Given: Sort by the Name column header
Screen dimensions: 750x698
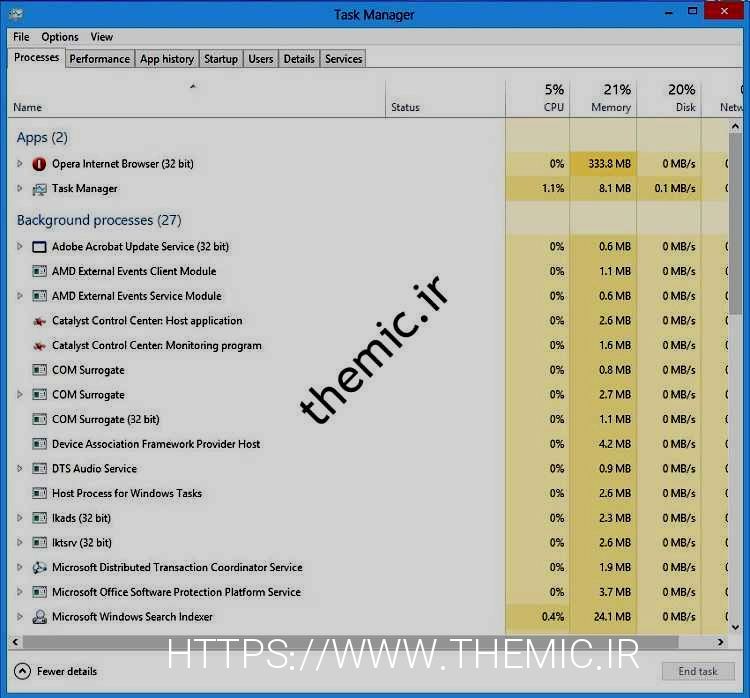Looking at the screenshot, I should (196, 99).
